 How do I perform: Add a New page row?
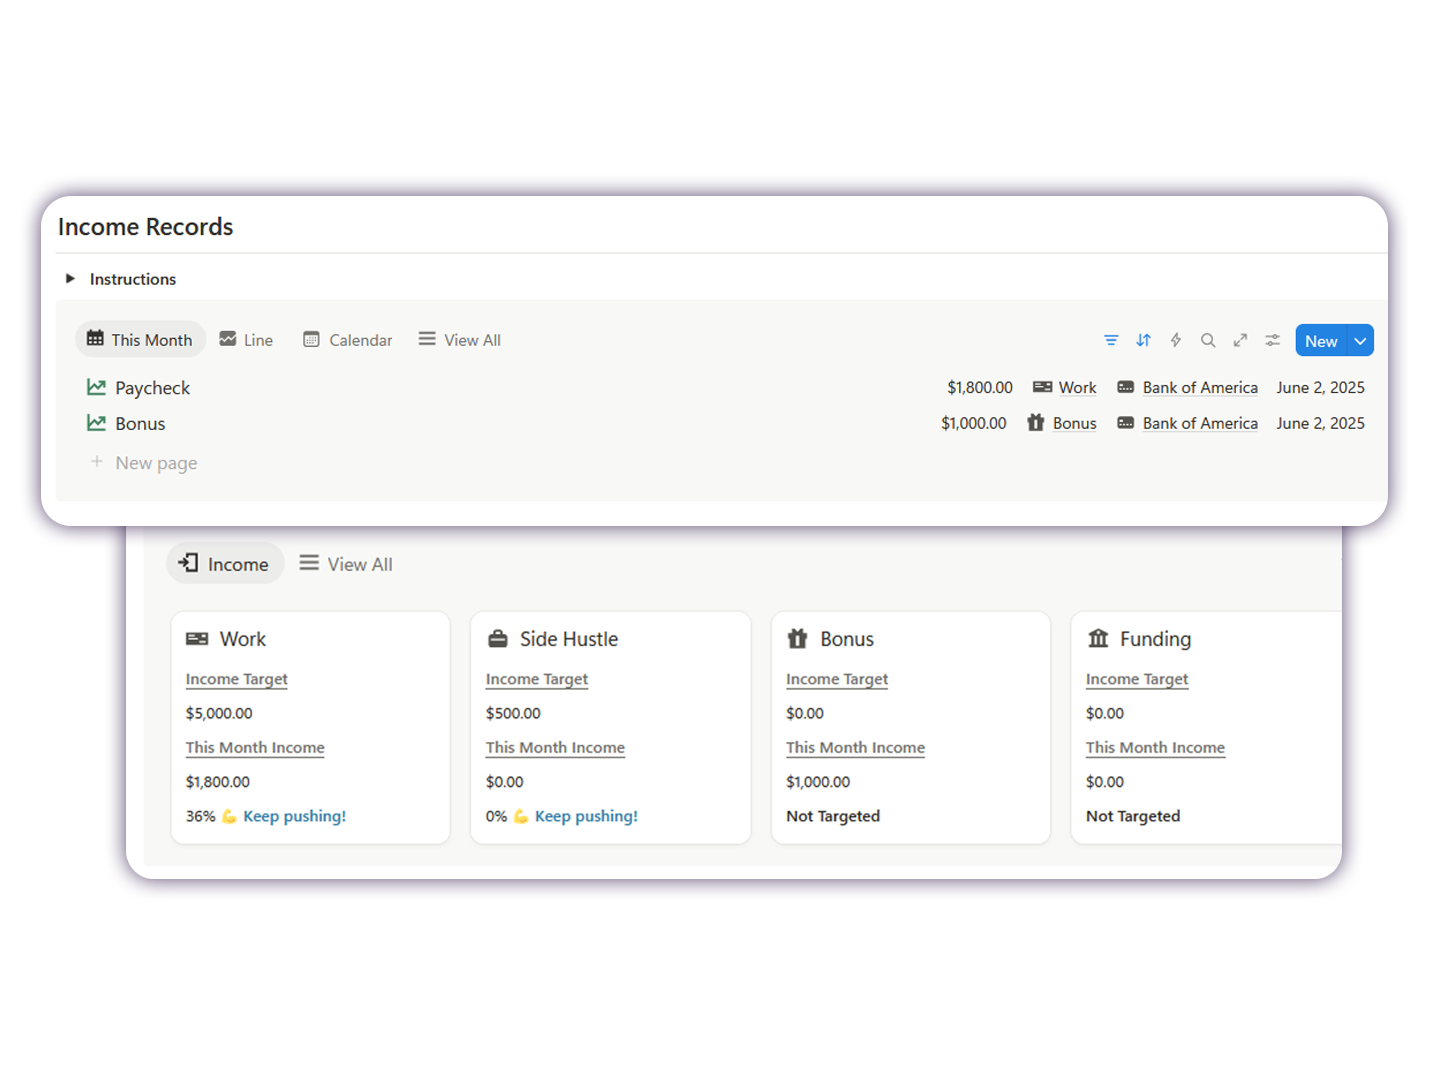[x=156, y=463]
